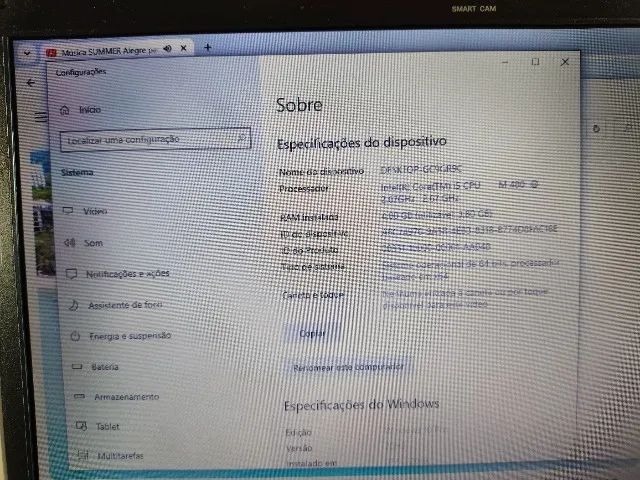Image resolution: width=640 pixels, height=480 pixels.
Task: Close the Música SUMMER Alegre tab
Action: coord(184,48)
